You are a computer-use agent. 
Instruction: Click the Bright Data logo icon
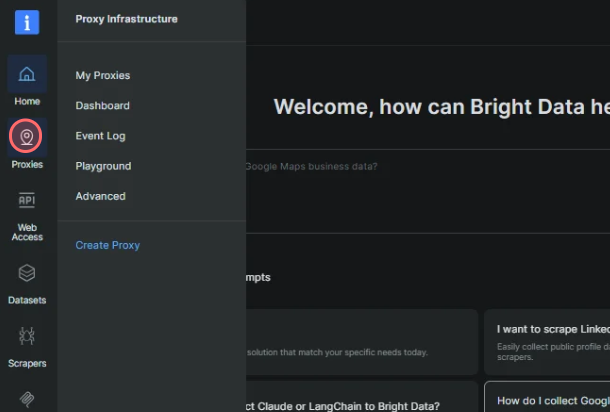point(27,22)
